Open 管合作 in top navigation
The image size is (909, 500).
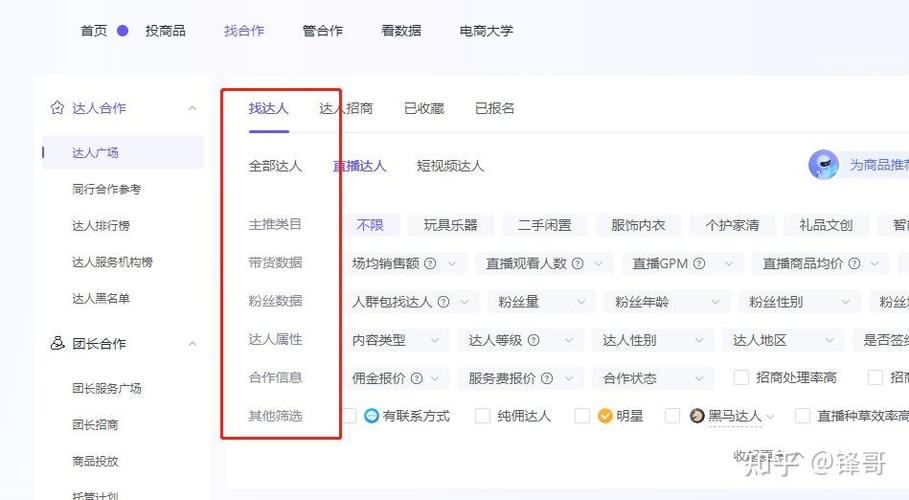point(322,31)
